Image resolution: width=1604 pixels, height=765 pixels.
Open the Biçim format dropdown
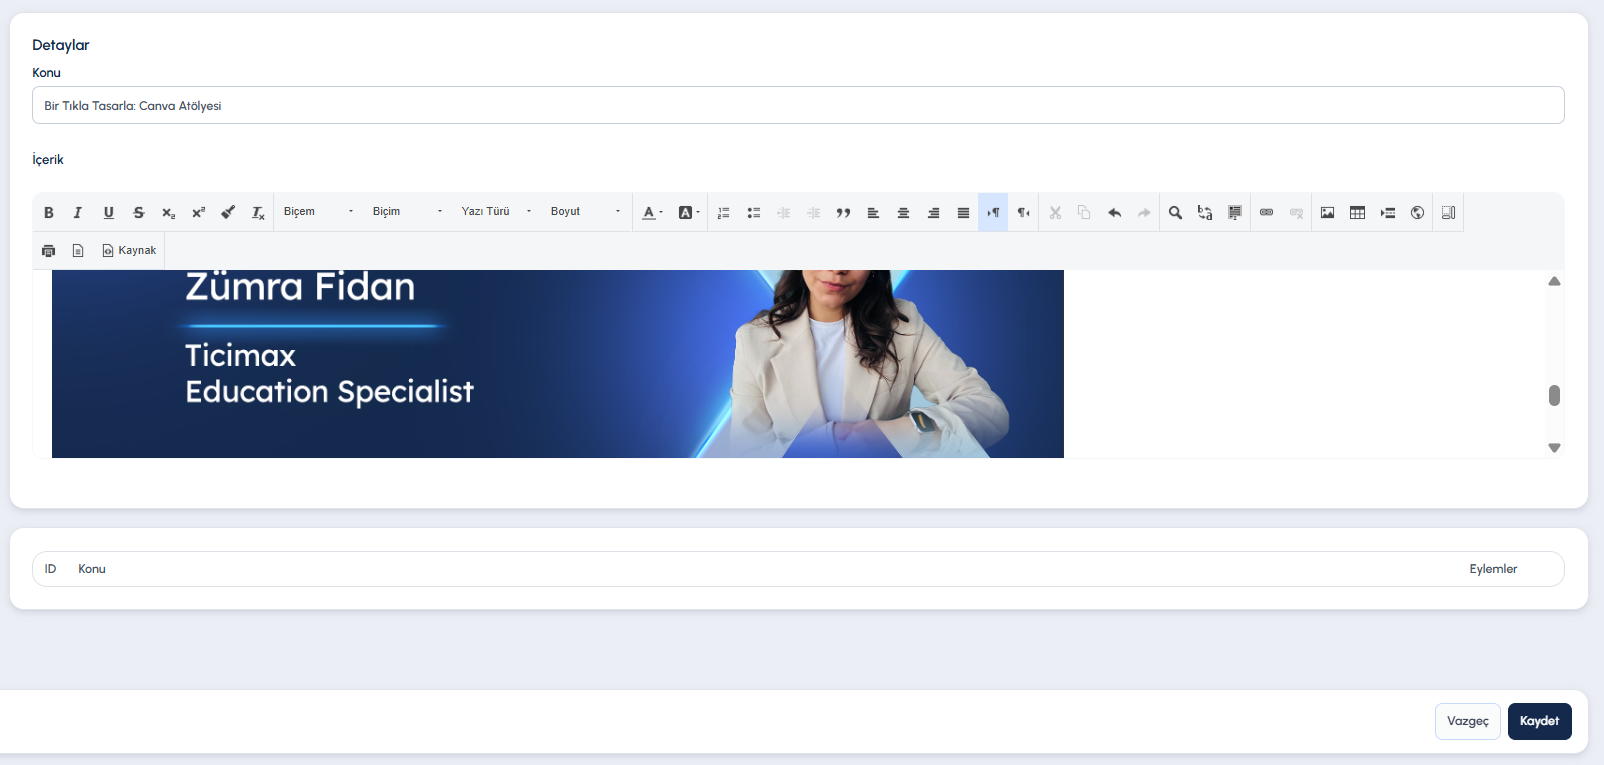click(x=407, y=212)
